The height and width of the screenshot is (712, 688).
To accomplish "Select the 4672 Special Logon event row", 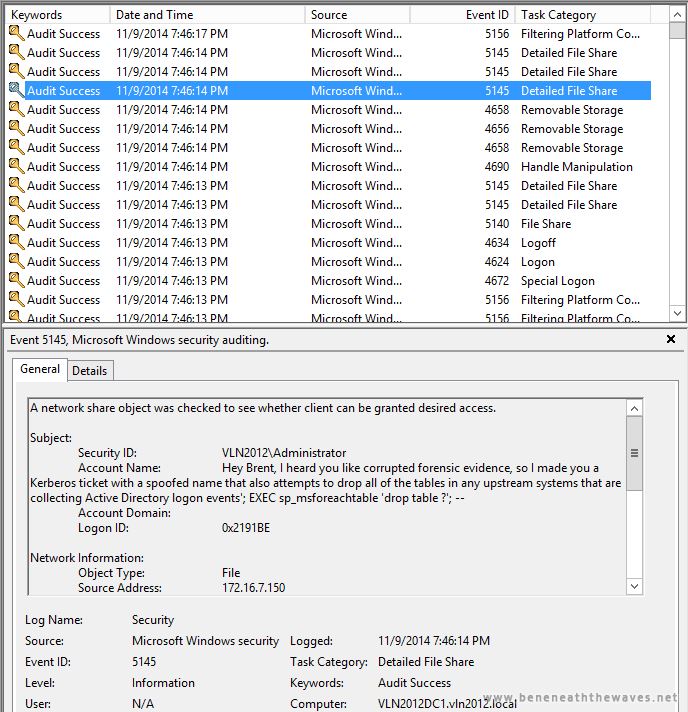I will tap(330, 281).
